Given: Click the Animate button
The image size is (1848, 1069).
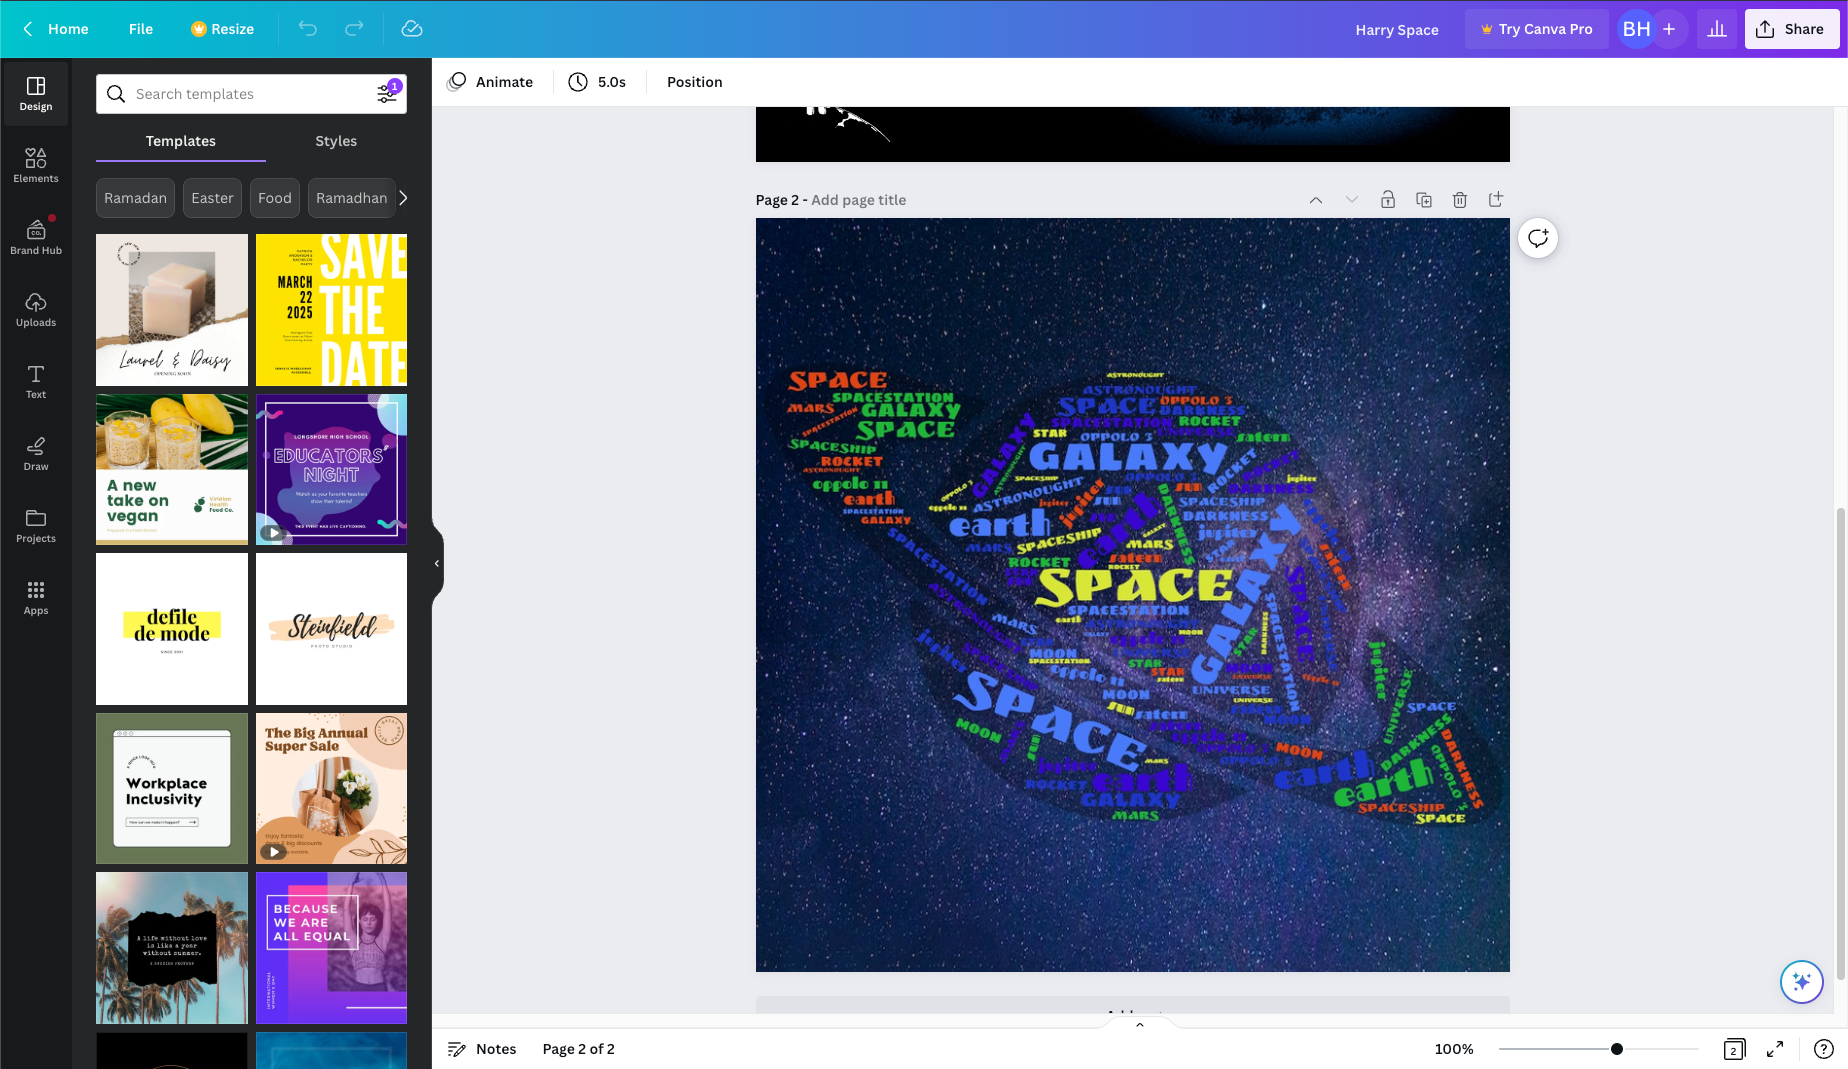Looking at the screenshot, I should 490,82.
